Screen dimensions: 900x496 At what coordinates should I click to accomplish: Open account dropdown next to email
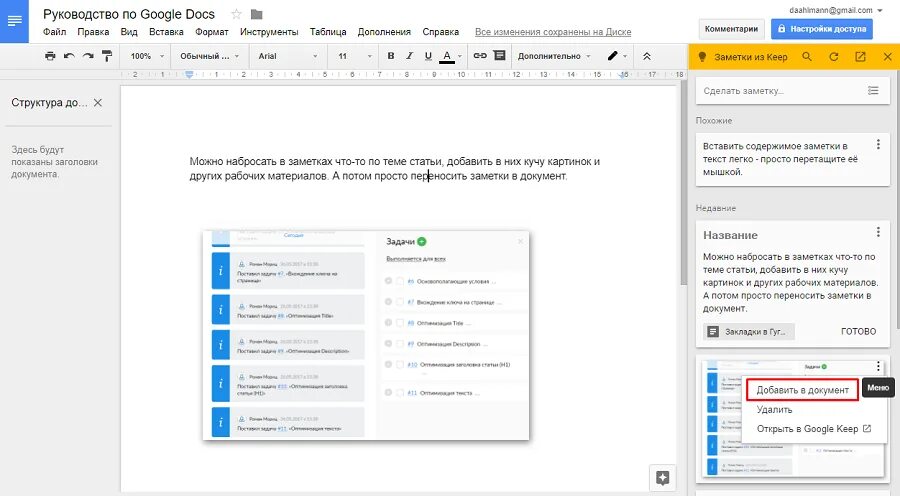[x=879, y=10]
